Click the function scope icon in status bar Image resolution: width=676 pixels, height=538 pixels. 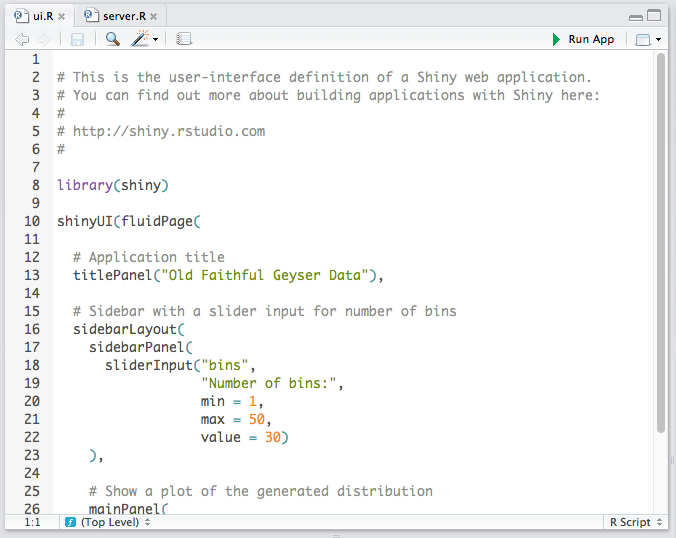click(70, 522)
